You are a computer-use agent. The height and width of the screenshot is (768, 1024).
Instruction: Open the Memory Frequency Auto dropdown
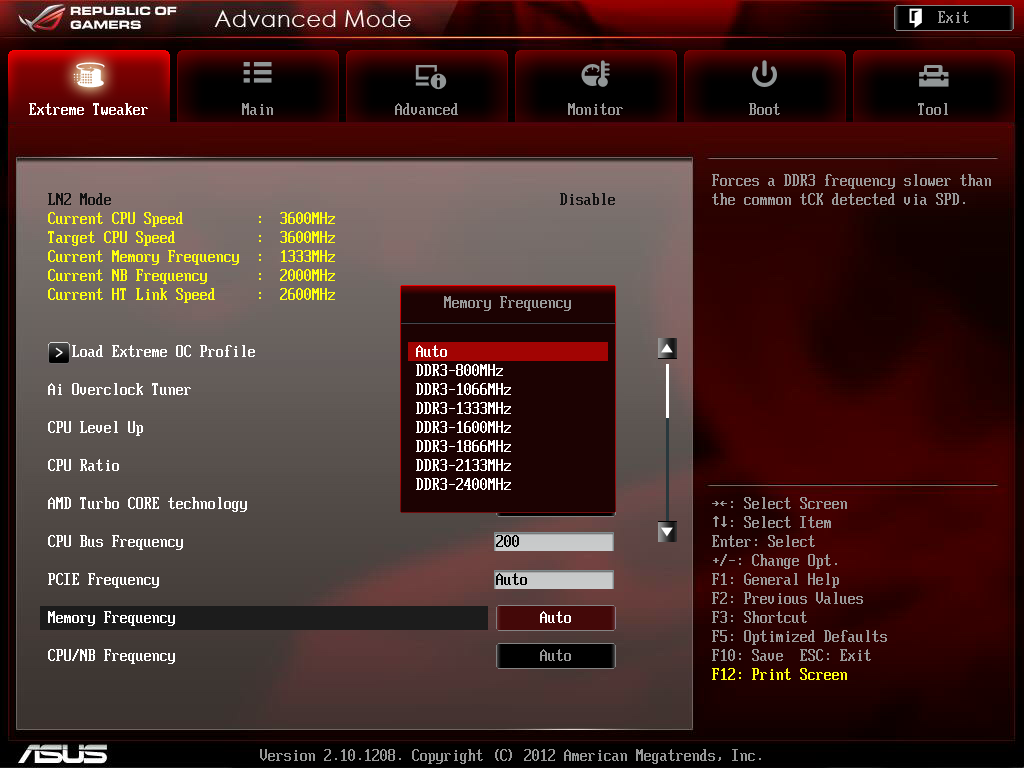556,618
